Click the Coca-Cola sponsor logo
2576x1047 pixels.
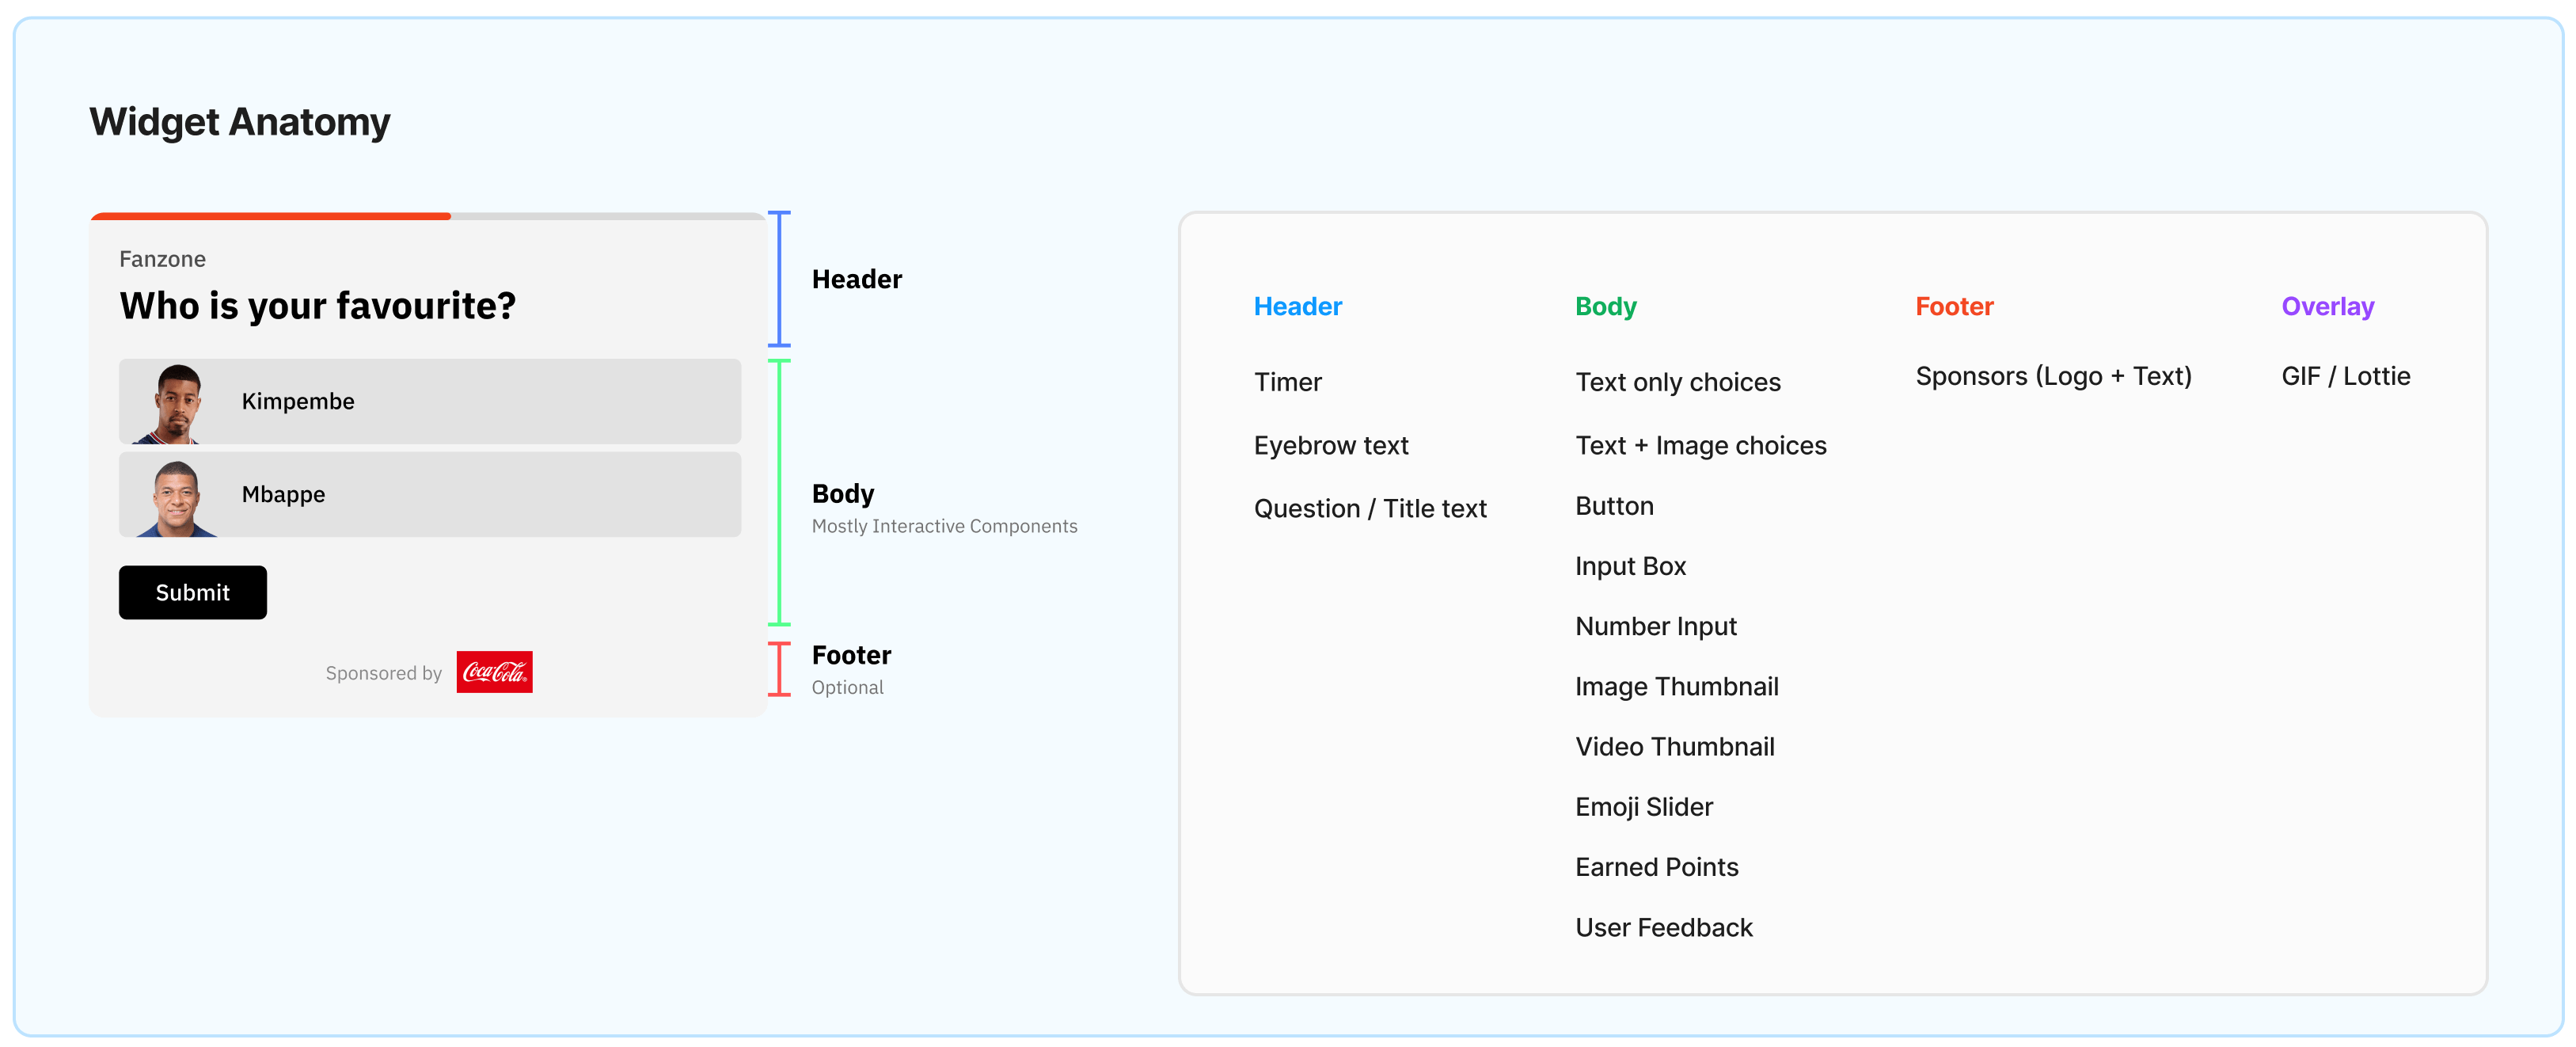click(494, 672)
